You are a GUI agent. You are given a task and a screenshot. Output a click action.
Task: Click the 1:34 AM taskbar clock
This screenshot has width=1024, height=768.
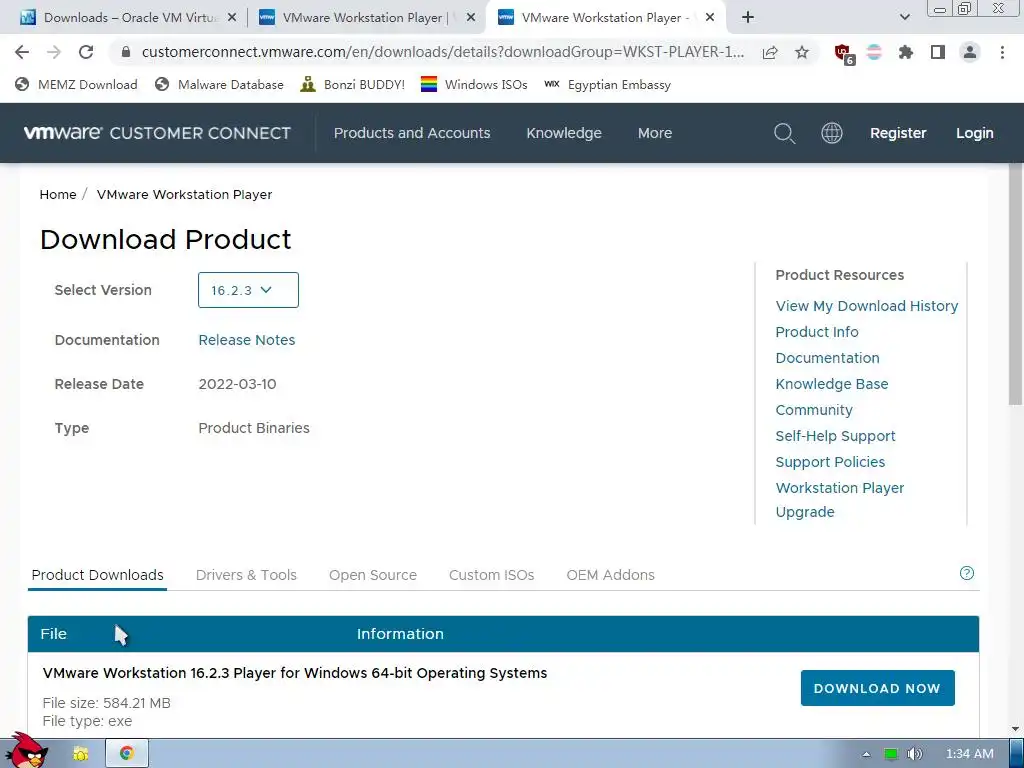click(x=970, y=754)
